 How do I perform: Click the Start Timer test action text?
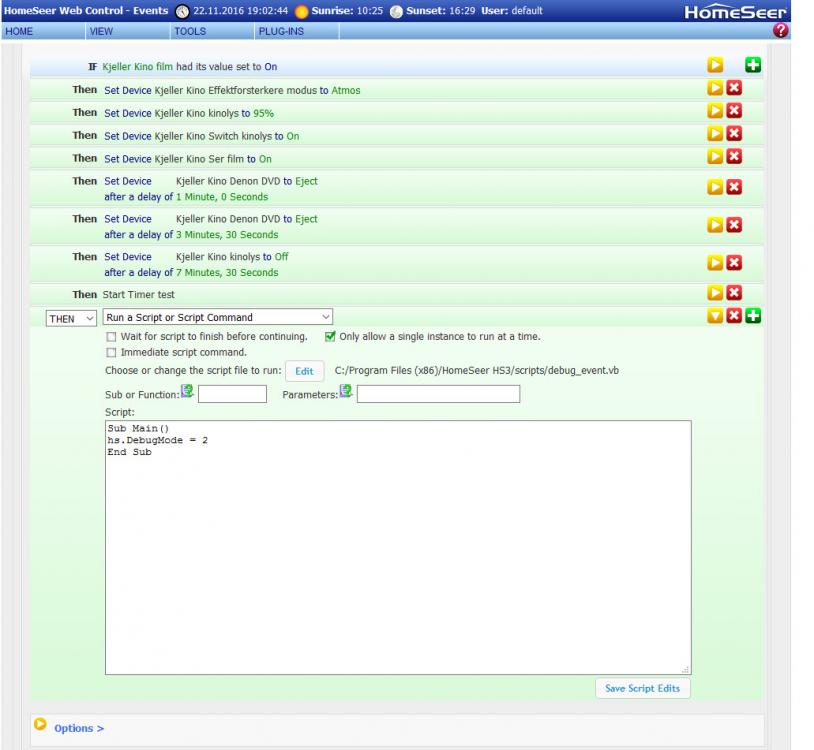coord(139,295)
